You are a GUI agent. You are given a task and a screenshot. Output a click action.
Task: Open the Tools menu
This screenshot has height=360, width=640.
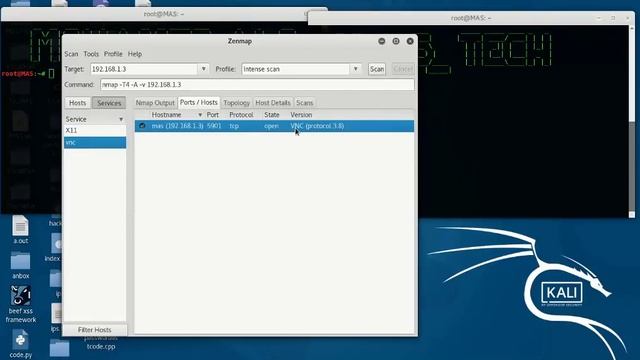coord(91,54)
